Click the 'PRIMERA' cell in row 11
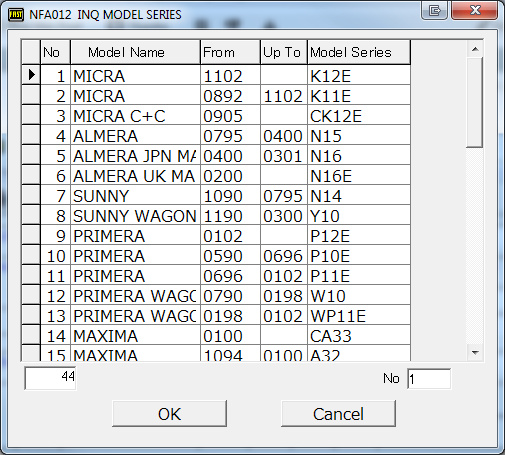 [x=135, y=275]
